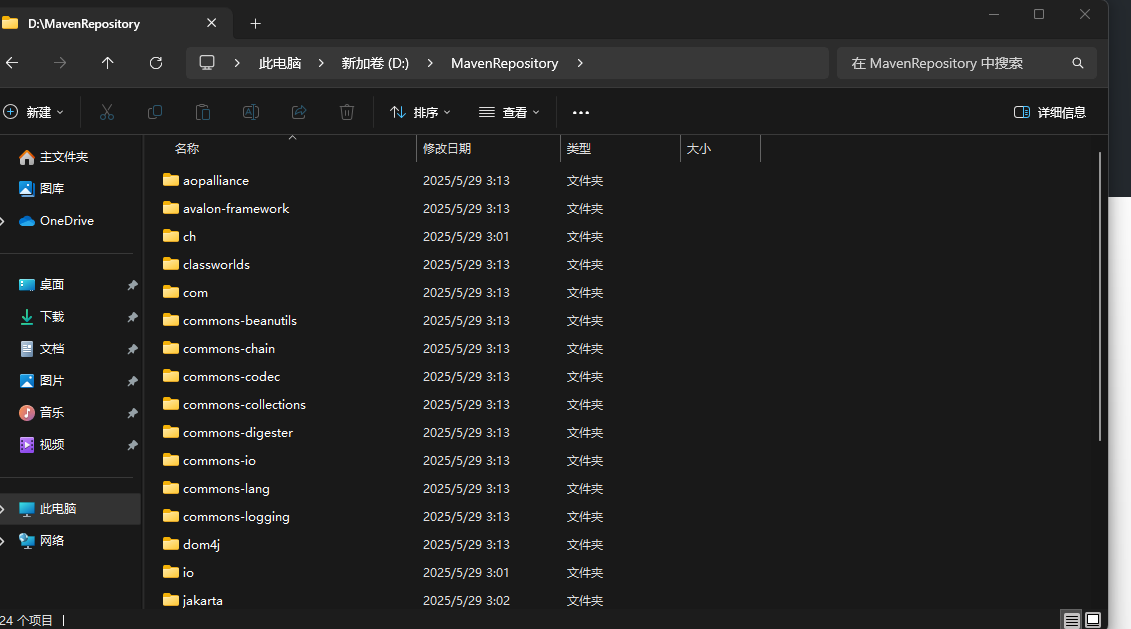Click the Copy icon in toolbar
The image size is (1131, 629).
(x=154, y=113)
